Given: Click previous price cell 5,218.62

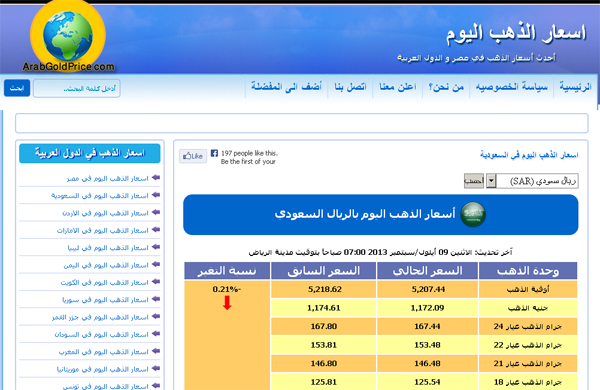Looking at the screenshot, I should pos(324,289).
